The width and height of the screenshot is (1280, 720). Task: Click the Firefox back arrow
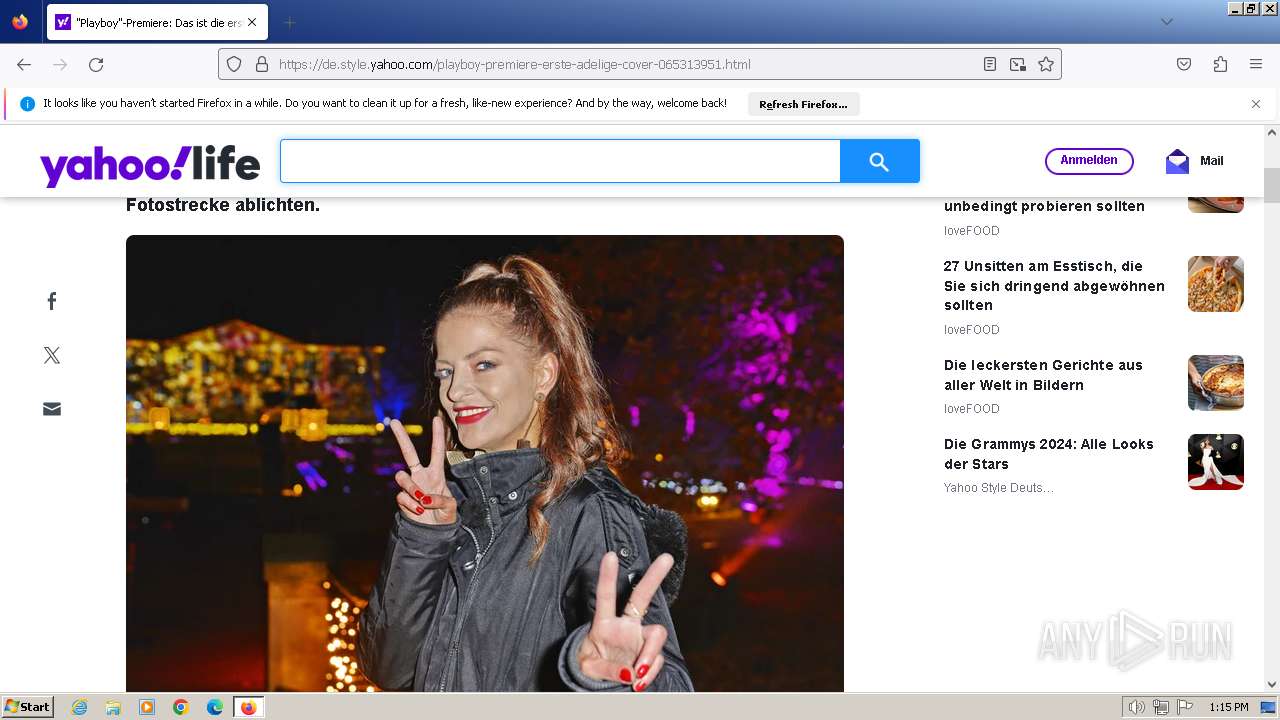click(x=24, y=64)
